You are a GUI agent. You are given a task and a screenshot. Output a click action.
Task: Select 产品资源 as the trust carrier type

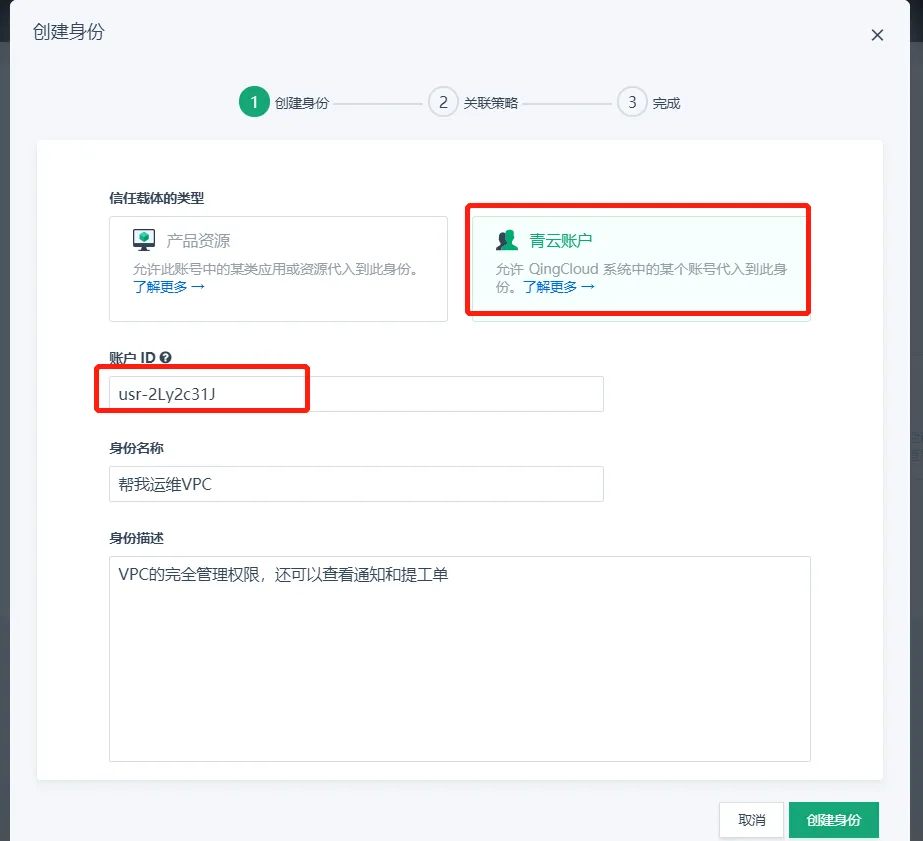pos(278,268)
